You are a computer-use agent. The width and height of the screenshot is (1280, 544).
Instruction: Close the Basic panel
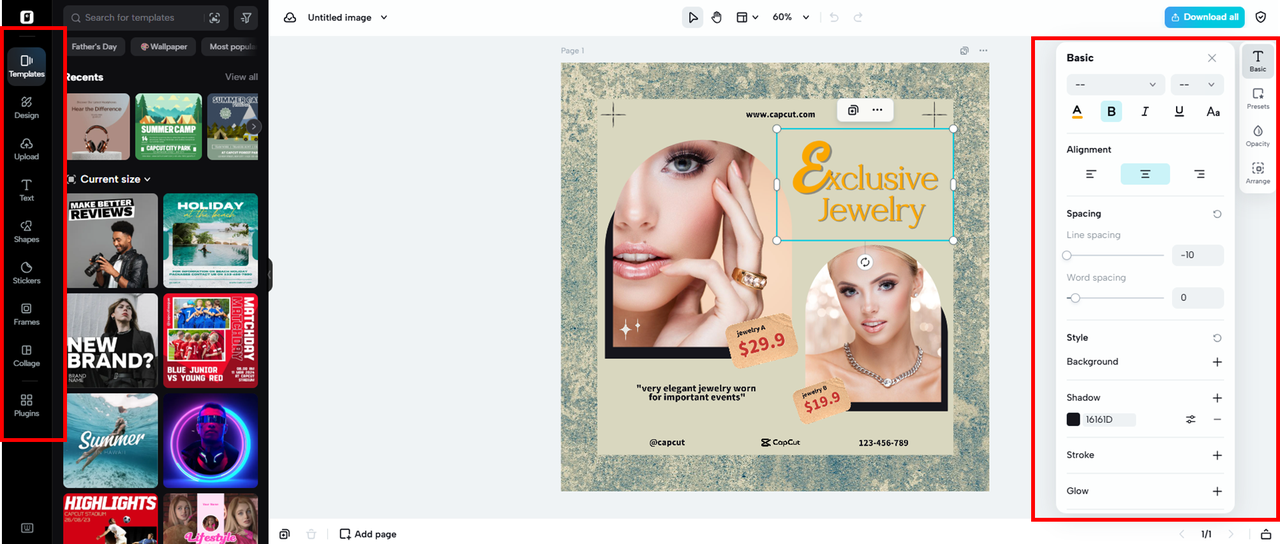tap(1212, 58)
